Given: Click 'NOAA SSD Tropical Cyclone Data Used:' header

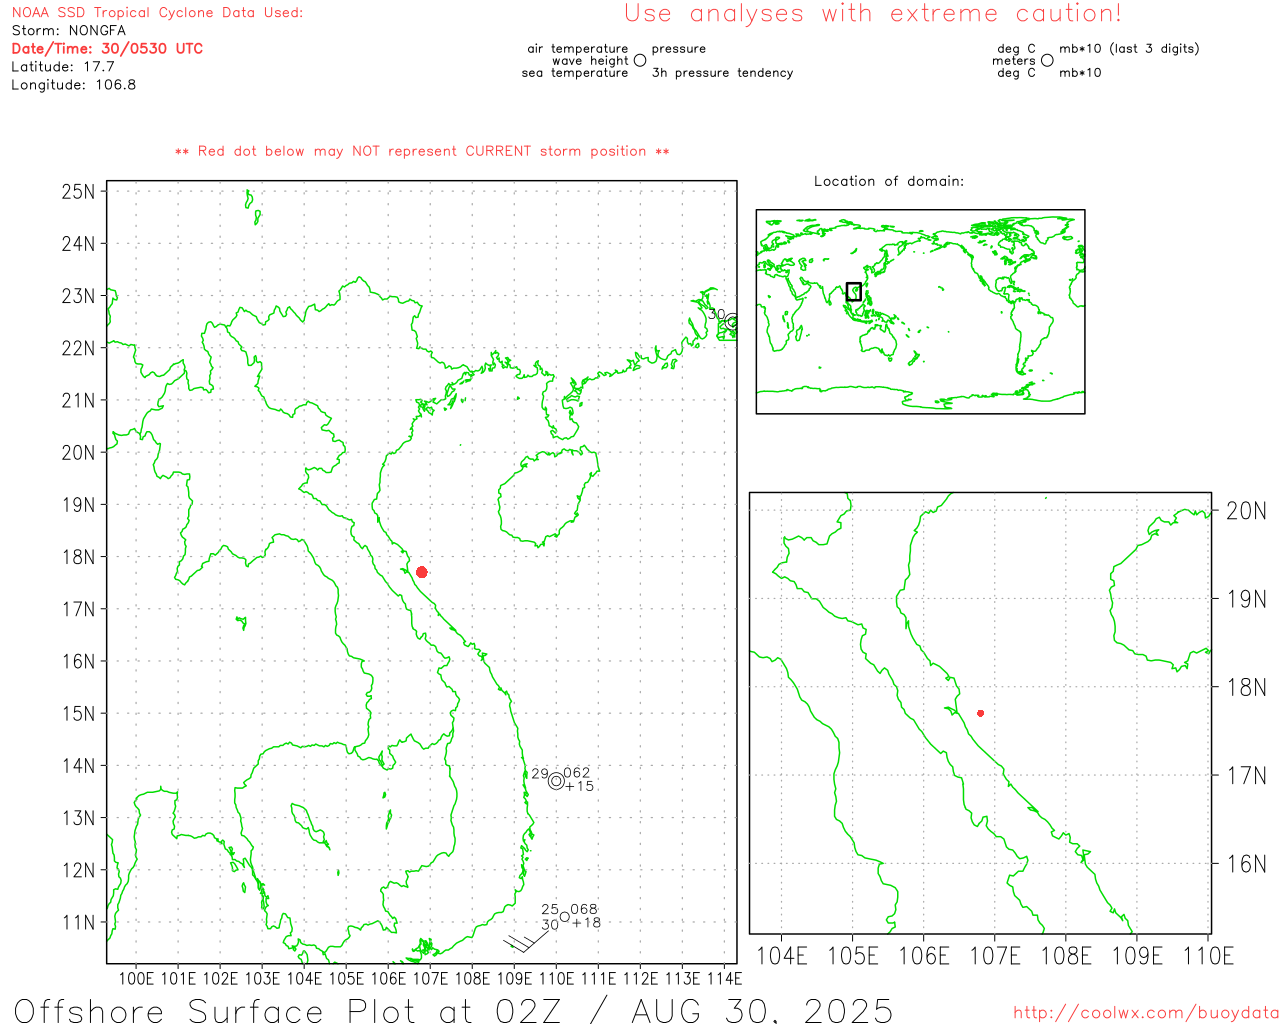Looking at the screenshot, I should (x=157, y=13).
